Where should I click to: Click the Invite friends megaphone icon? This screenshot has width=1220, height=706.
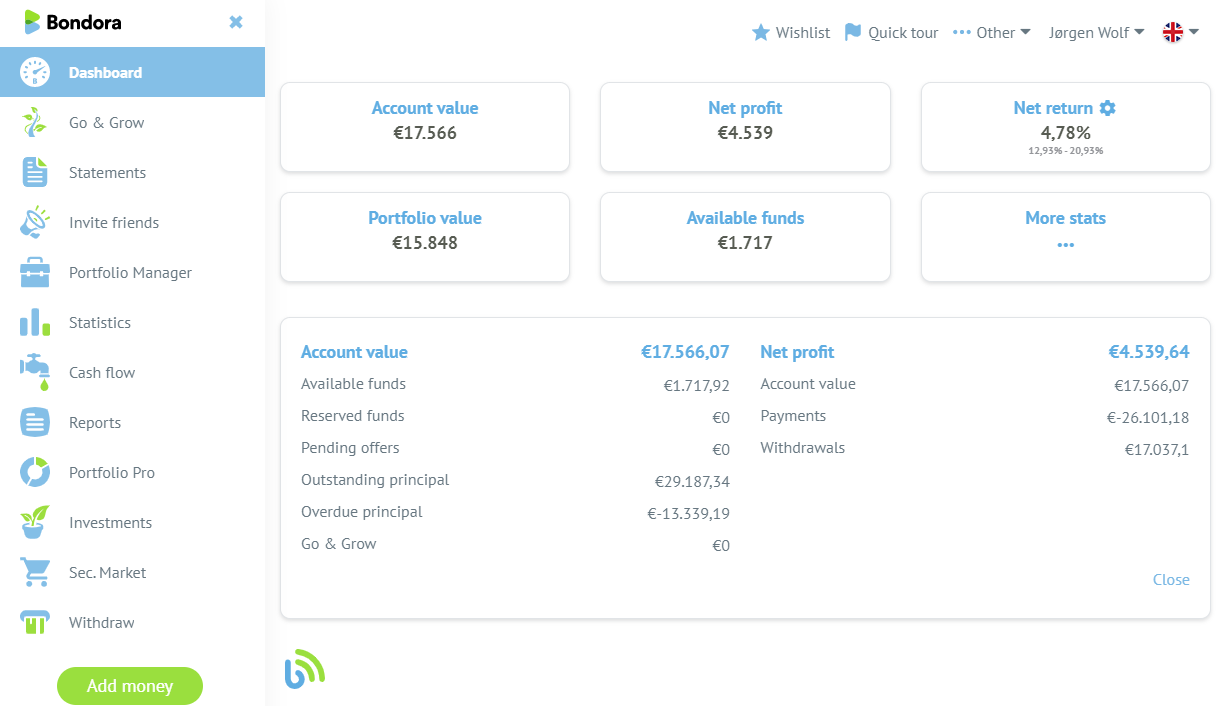35,222
